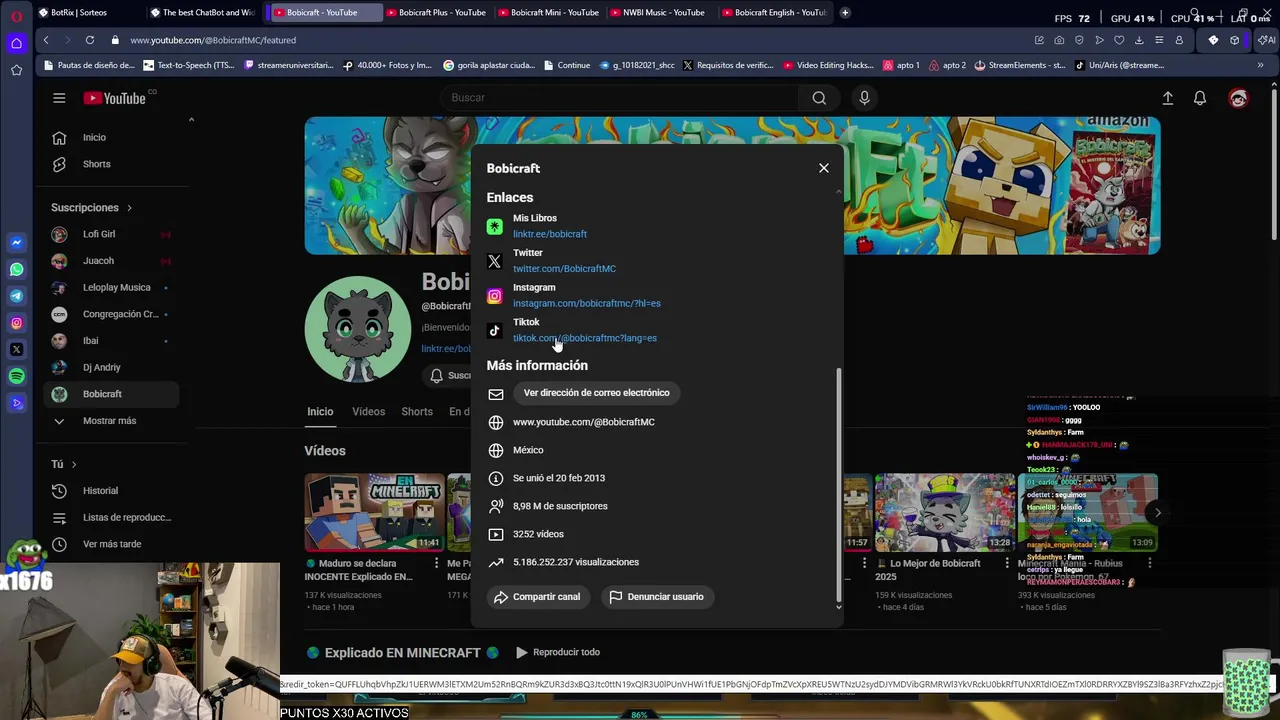The height and width of the screenshot is (720, 1280).
Task: Open Opera downloads icon
Action: [x=1139, y=40]
